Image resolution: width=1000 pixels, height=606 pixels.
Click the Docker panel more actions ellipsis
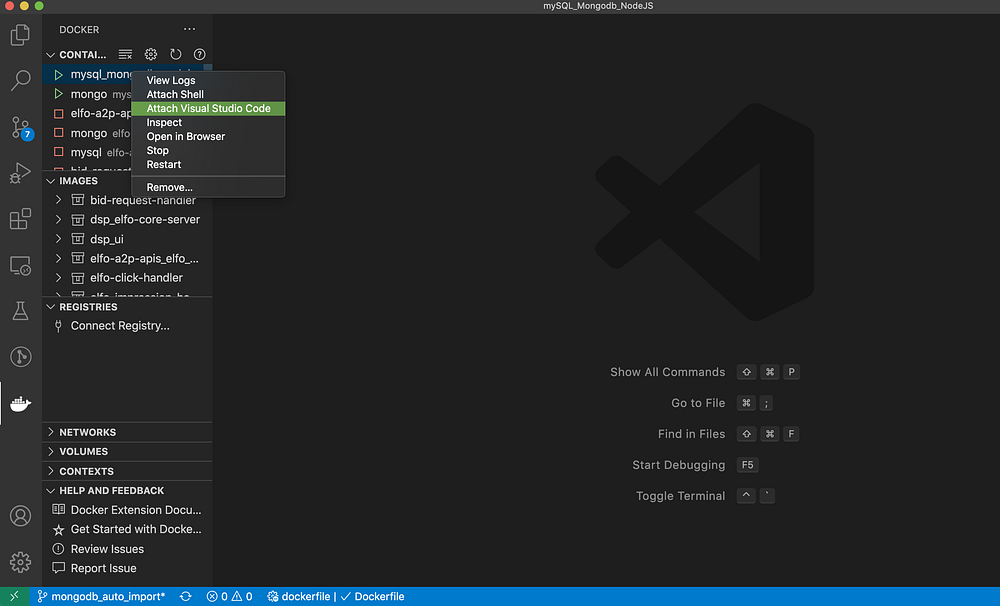pyautogui.click(x=189, y=29)
